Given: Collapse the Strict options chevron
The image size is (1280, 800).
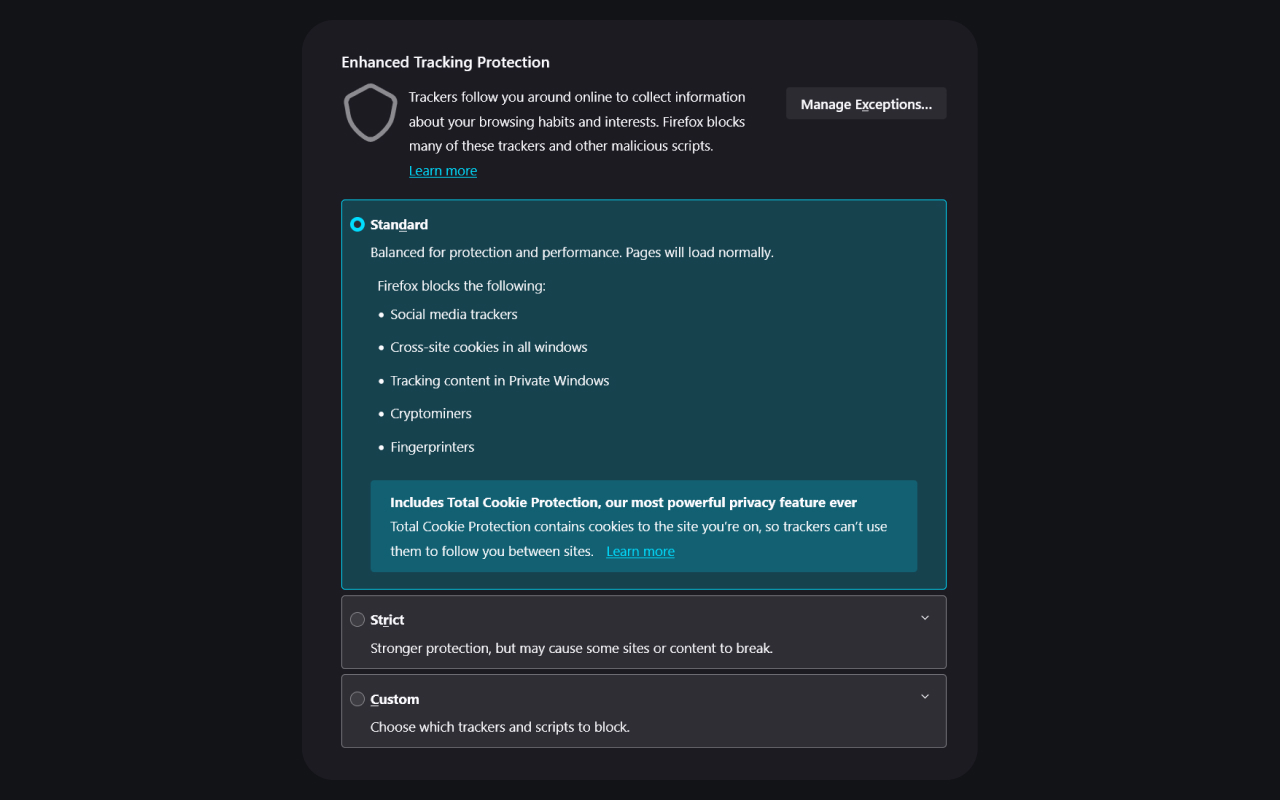Looking at the screenshot, I should 925,617.
